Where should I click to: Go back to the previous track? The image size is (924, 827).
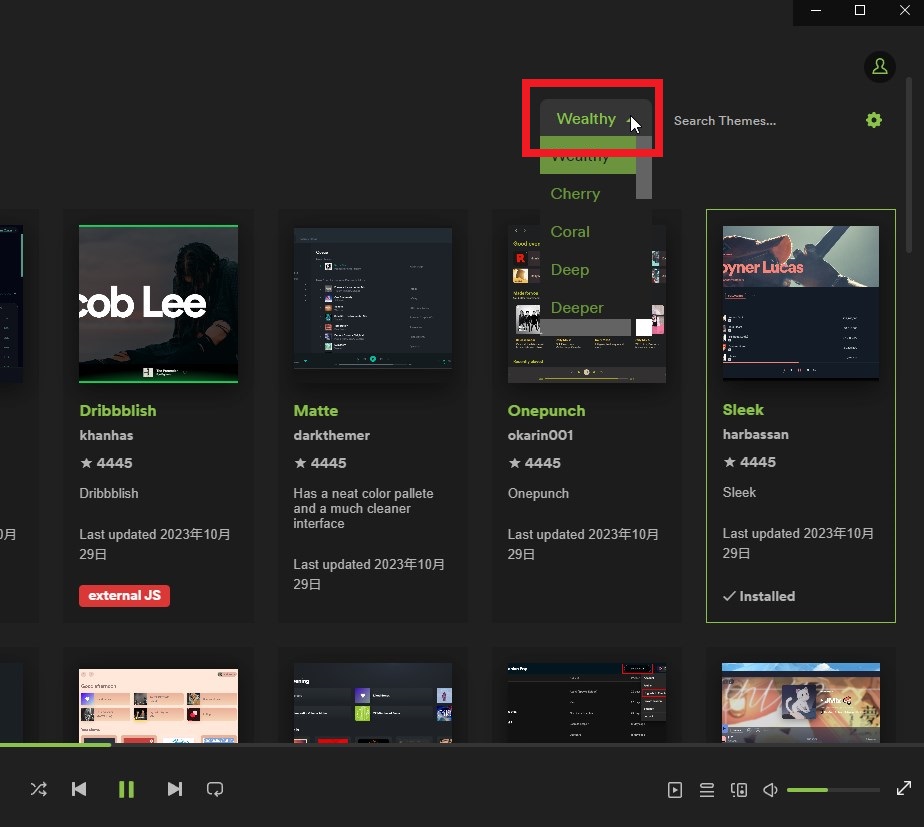tap(79, 789)
